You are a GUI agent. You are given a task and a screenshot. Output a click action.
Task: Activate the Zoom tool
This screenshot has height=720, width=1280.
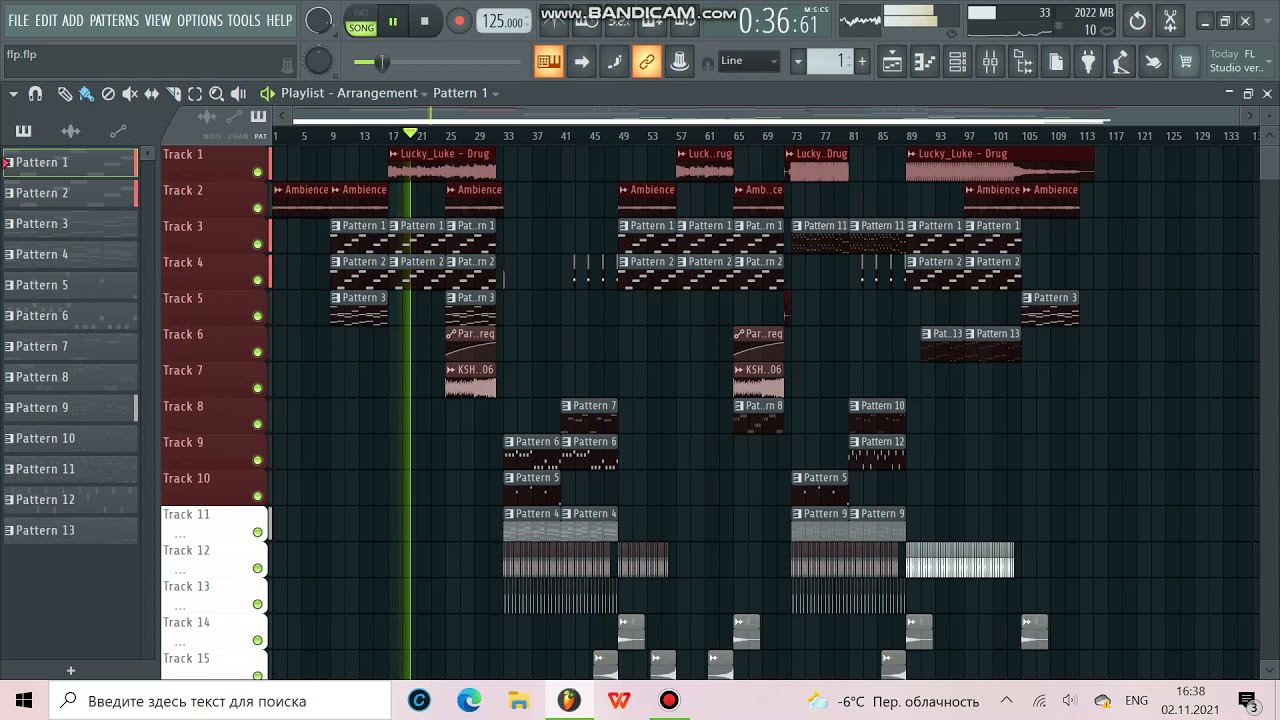pyautogui.click(x=216, y=93)
